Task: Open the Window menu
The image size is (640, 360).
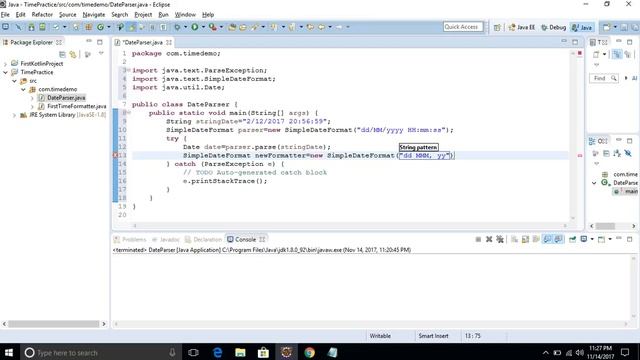Action: tap(185, 14)
